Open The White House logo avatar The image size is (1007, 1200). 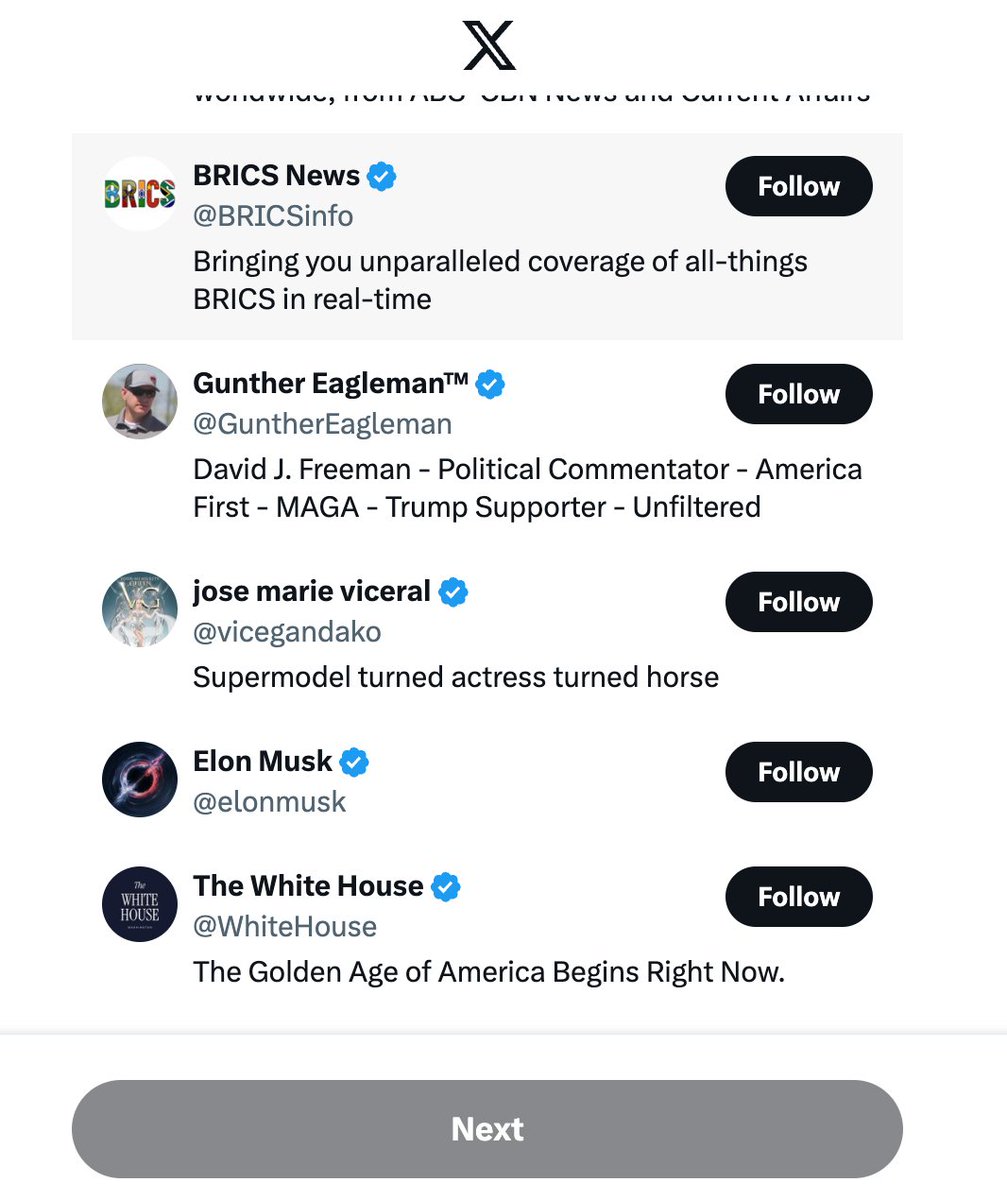point(140,904)
